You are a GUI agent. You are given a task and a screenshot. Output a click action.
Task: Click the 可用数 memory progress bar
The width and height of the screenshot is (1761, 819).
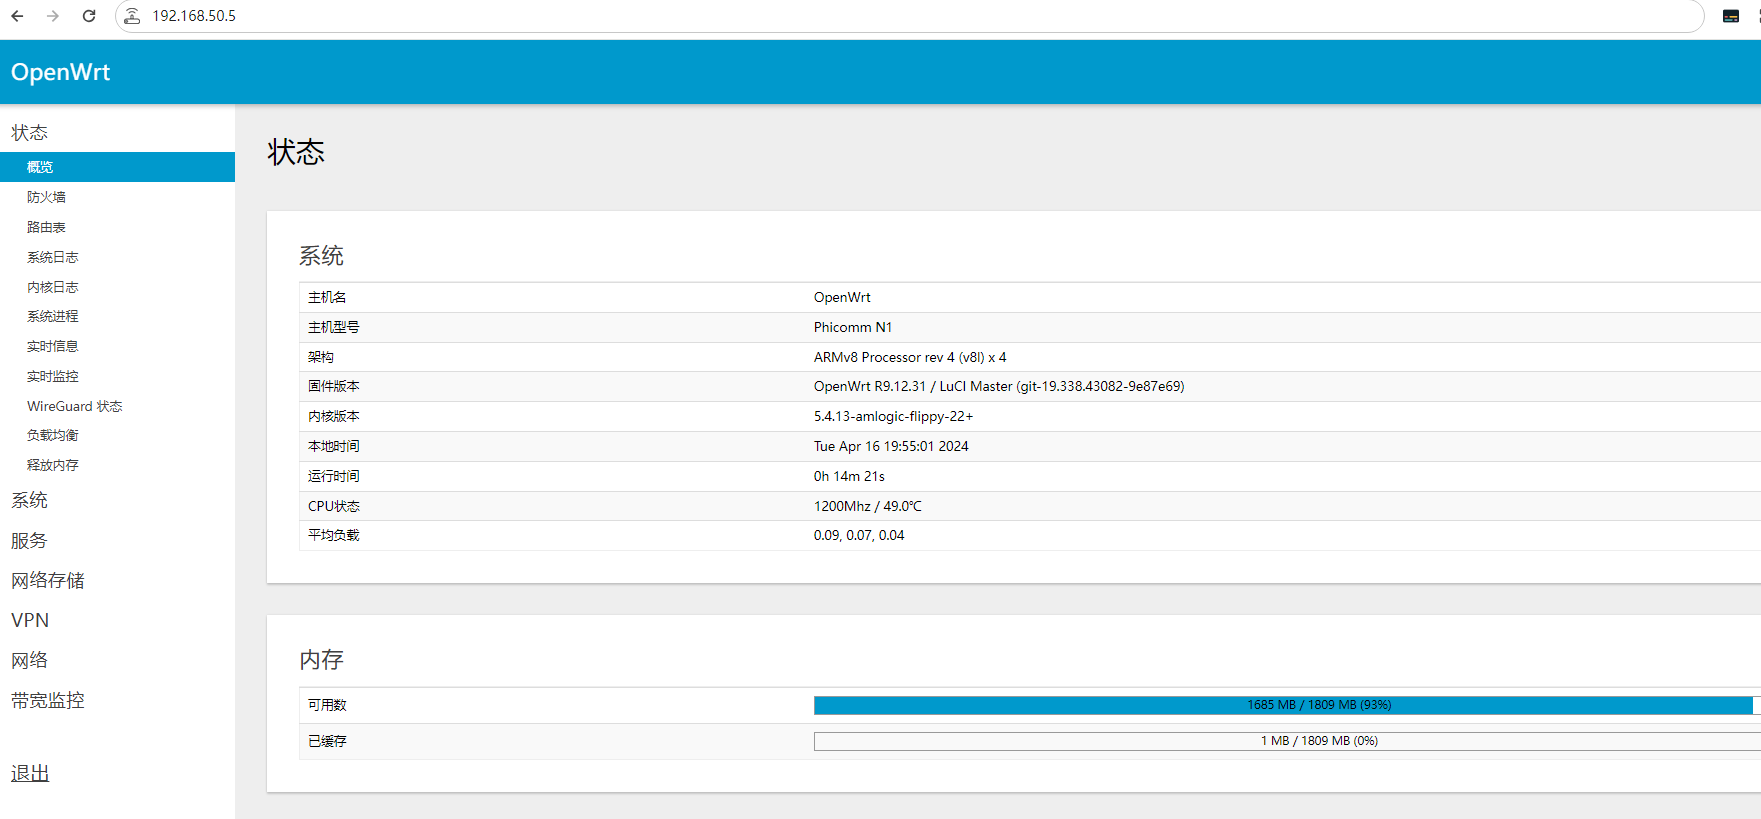pos(1287,705)
